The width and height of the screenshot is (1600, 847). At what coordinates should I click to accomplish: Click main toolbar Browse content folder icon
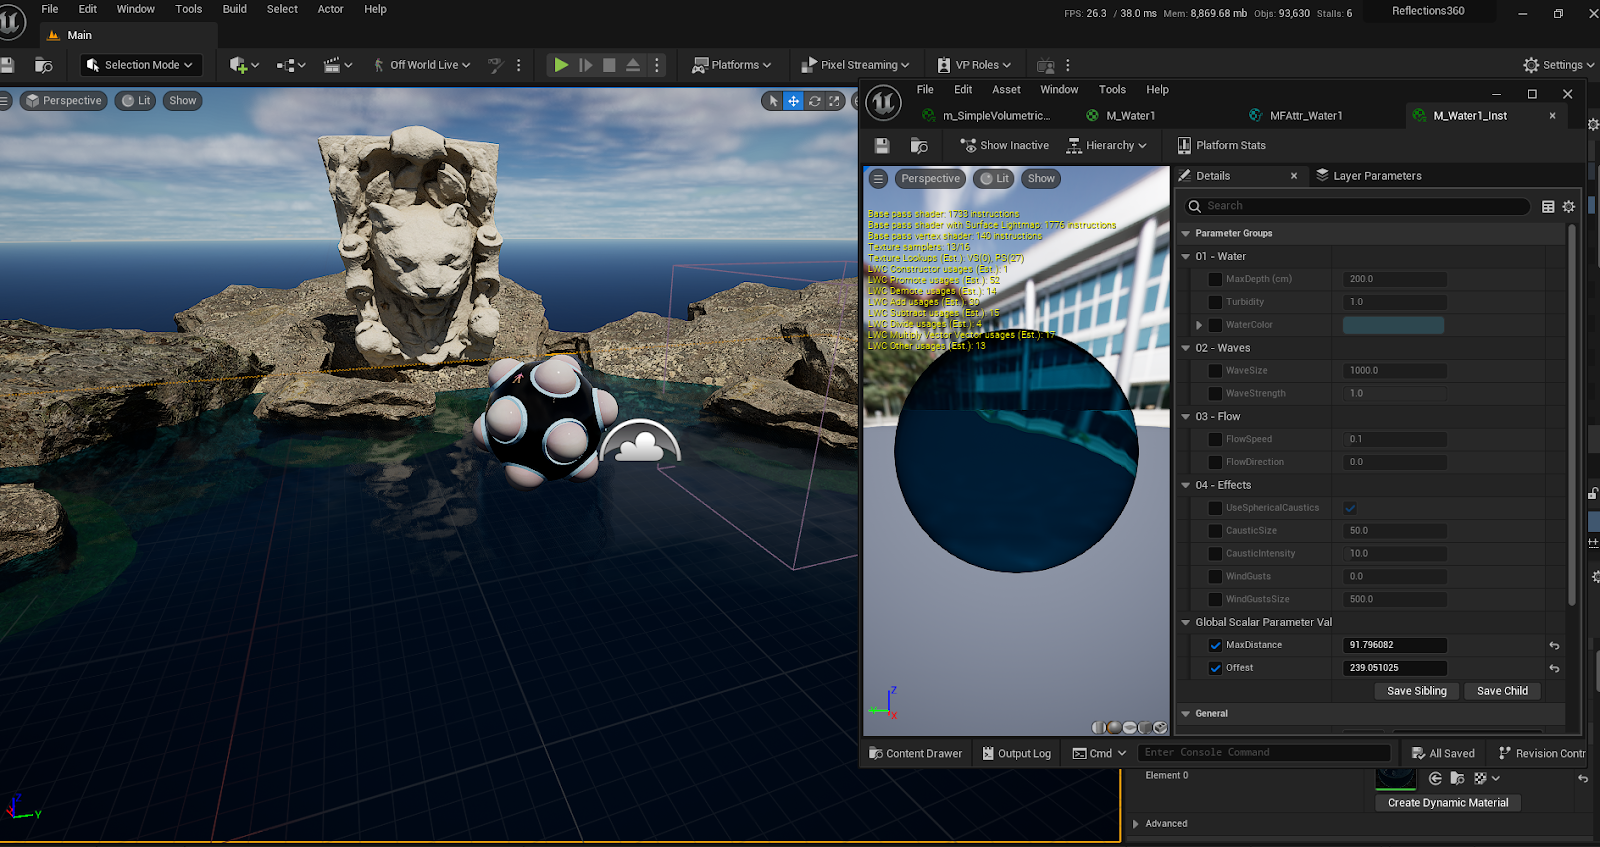(x=43, y=65)
